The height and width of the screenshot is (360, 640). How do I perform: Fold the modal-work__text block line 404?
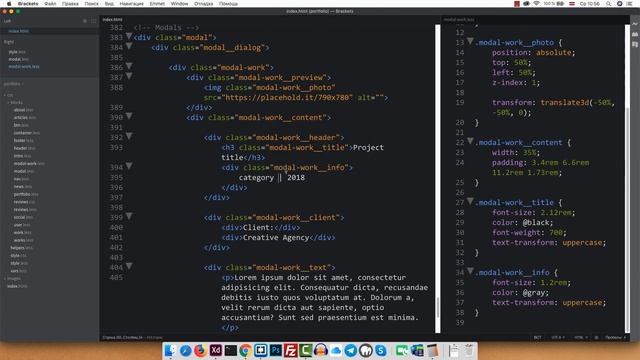129,267
